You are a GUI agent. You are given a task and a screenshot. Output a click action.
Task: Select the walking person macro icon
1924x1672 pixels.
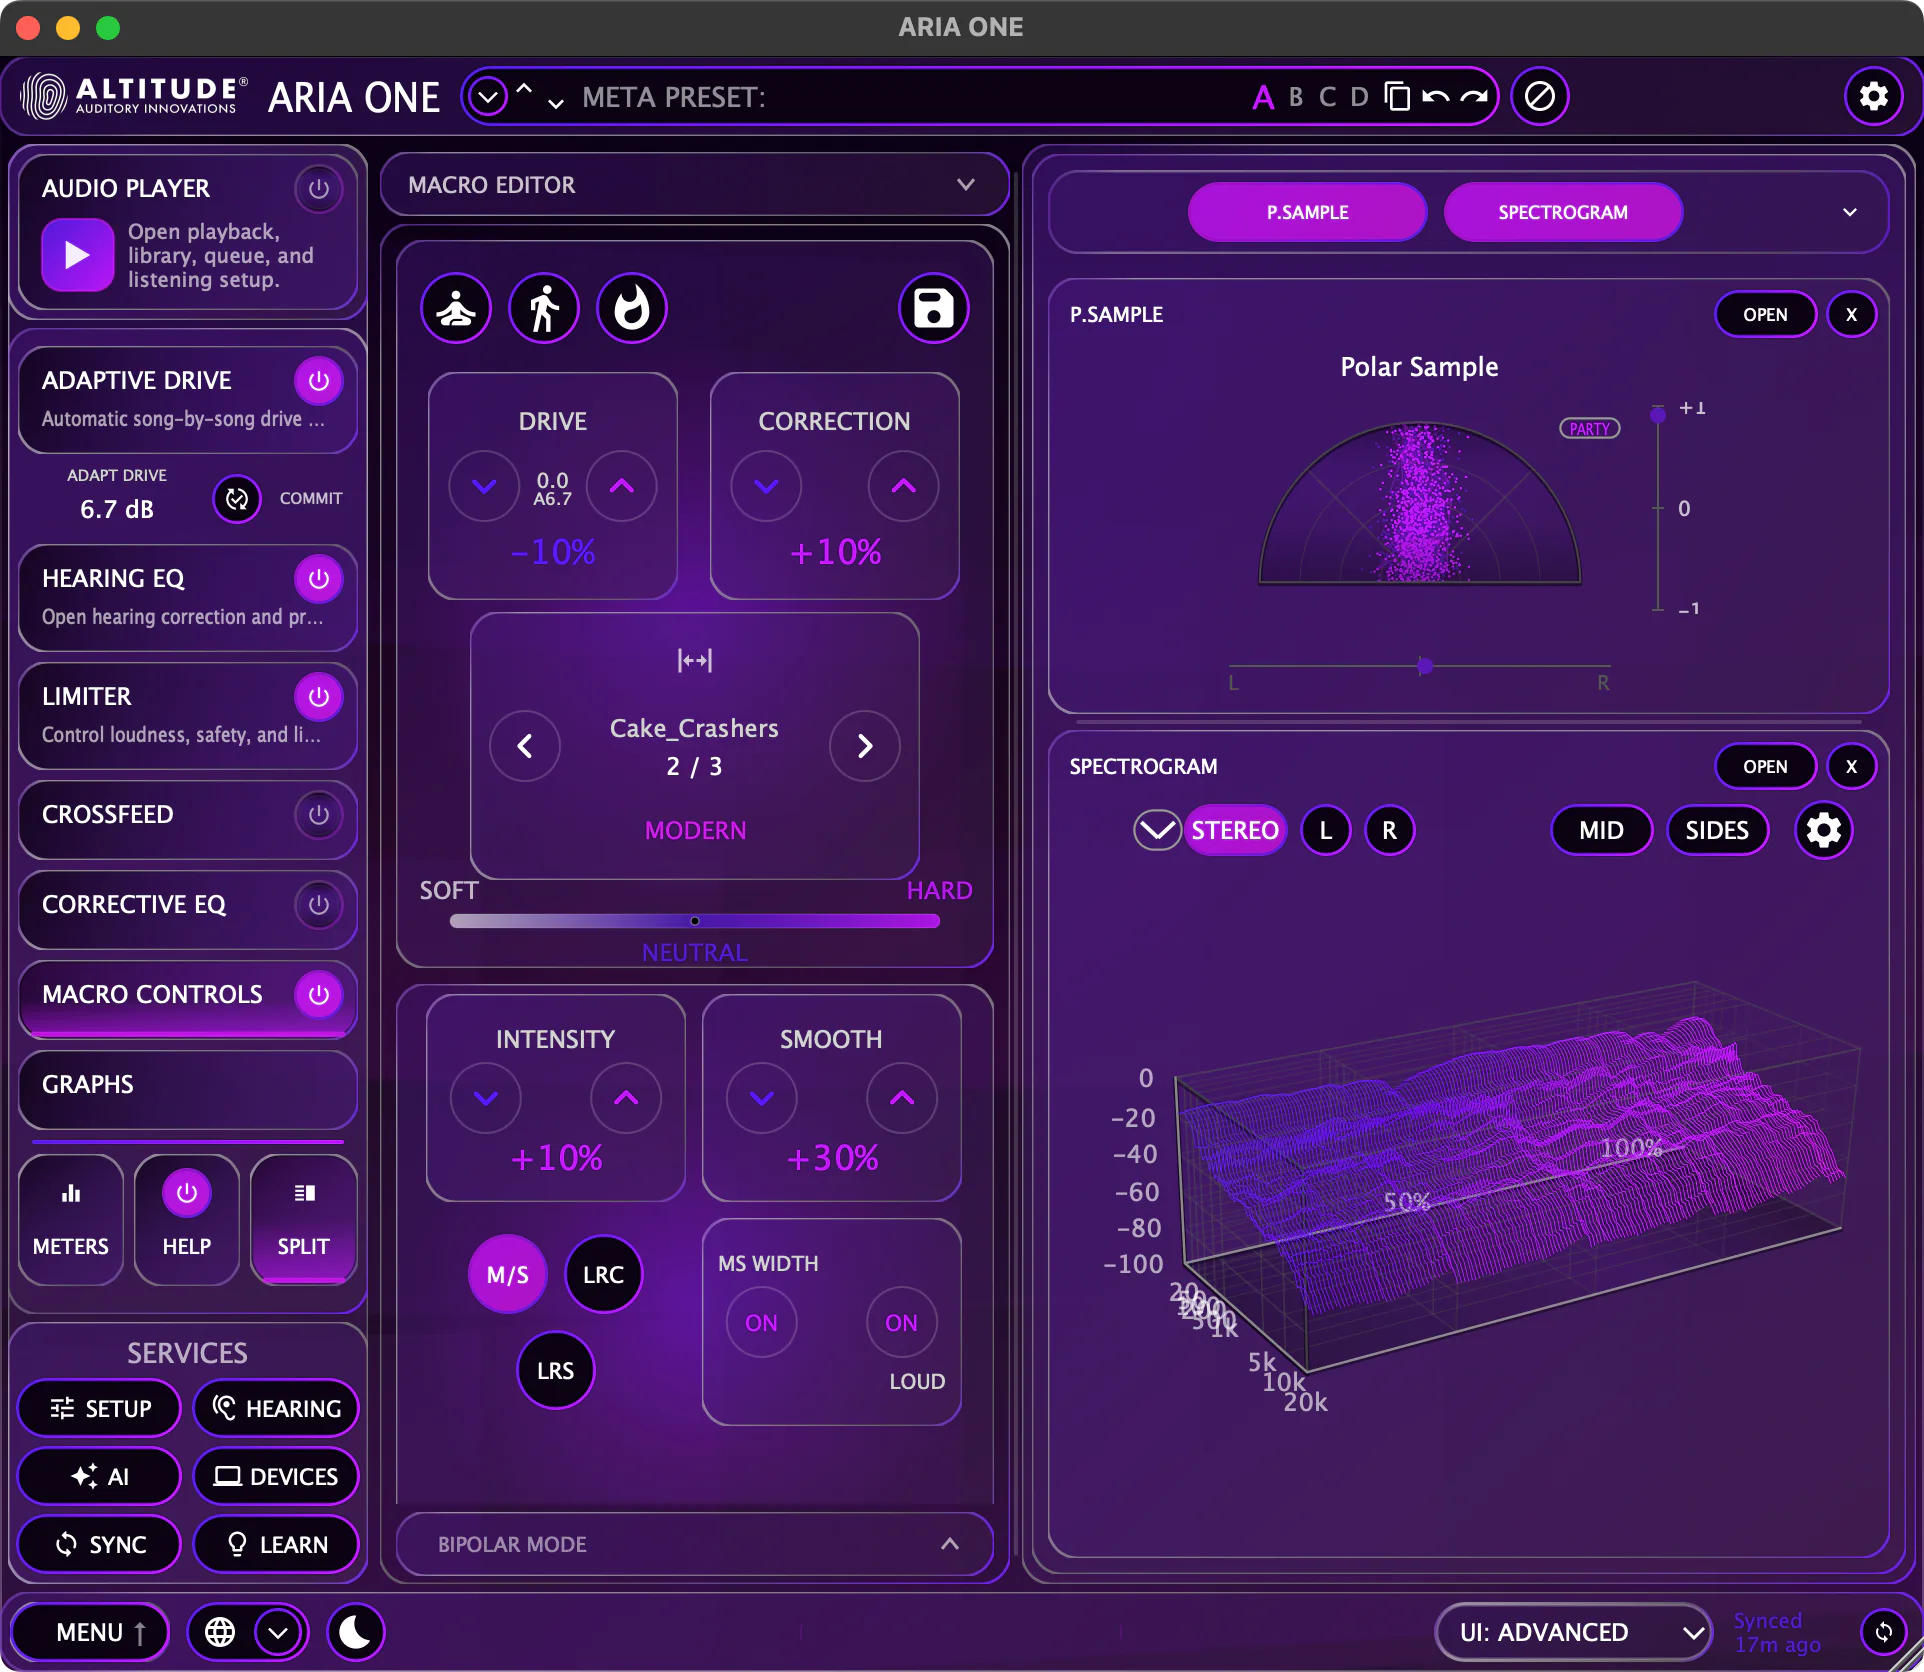tap(544, 308)
